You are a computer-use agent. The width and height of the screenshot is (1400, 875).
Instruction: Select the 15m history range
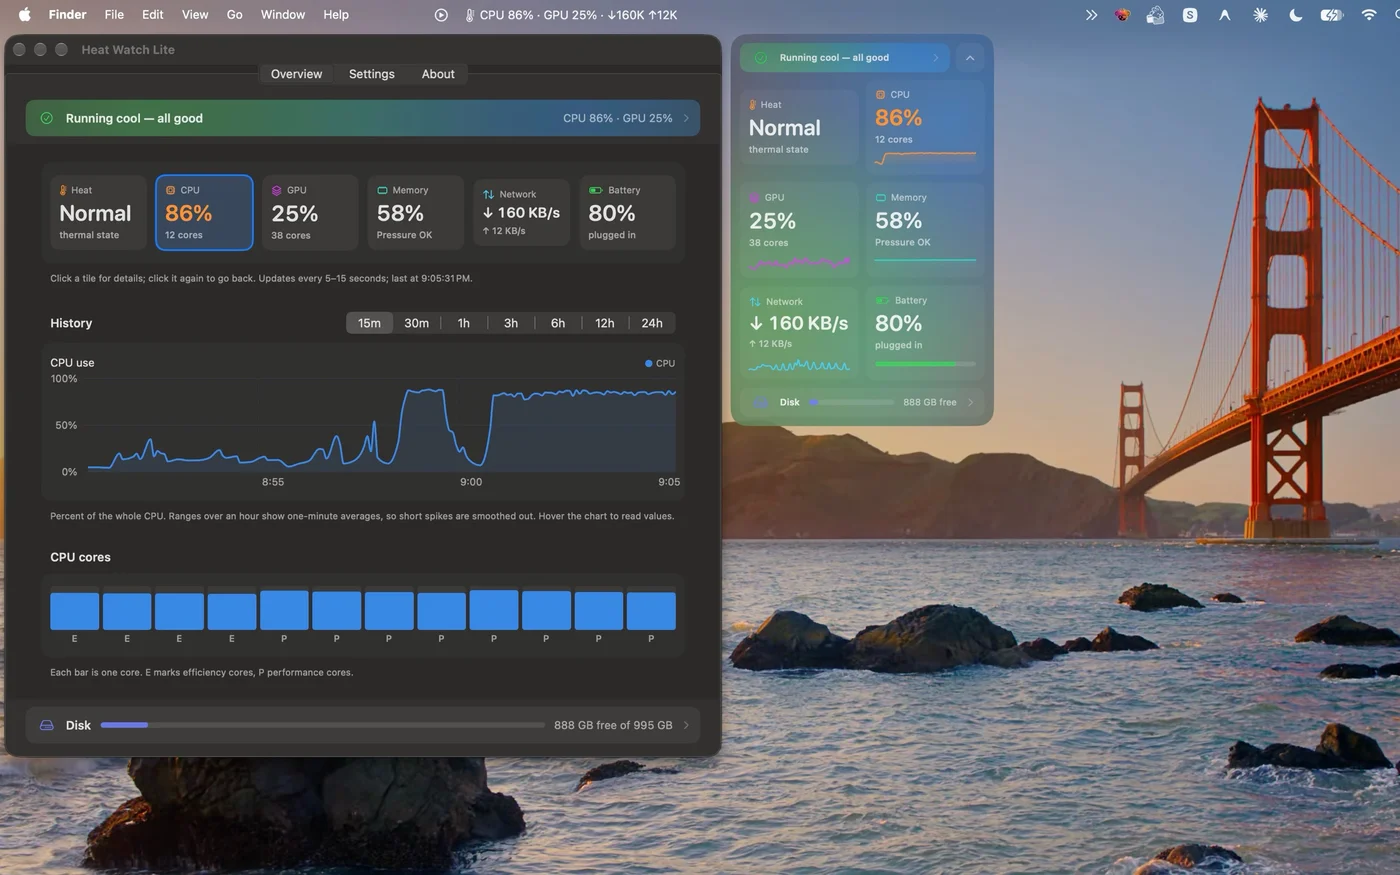tap(370, 323)
